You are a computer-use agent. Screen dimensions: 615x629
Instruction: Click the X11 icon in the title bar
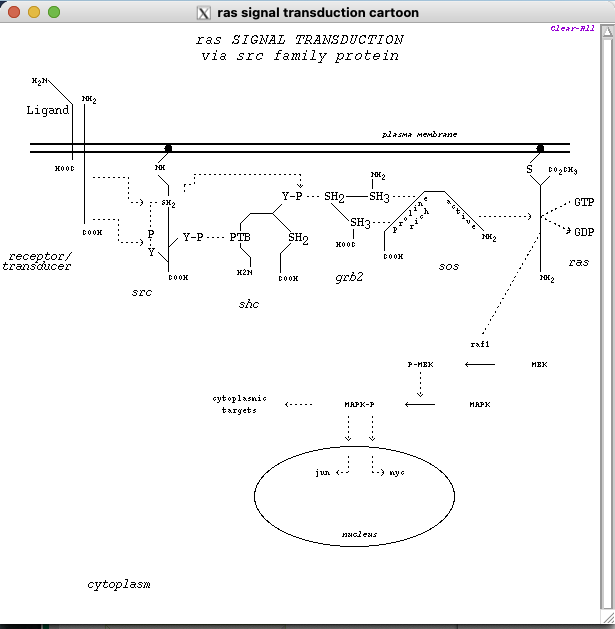[x=204, y=13]
